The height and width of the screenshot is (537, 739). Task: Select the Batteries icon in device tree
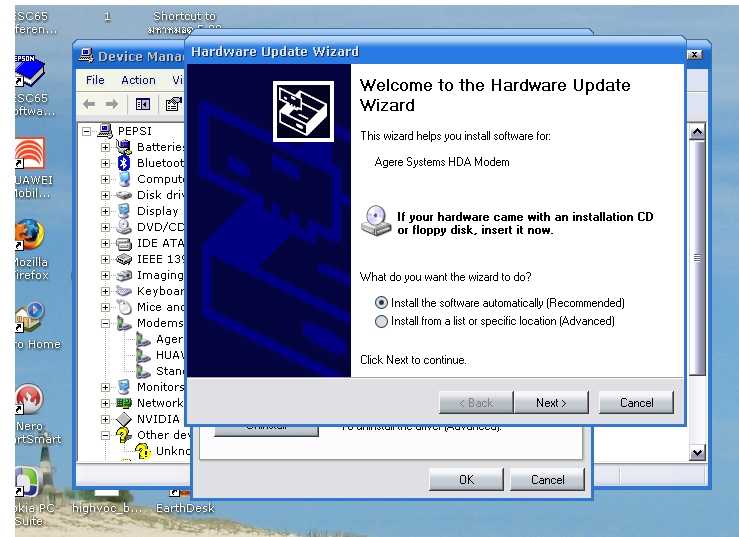124,147
